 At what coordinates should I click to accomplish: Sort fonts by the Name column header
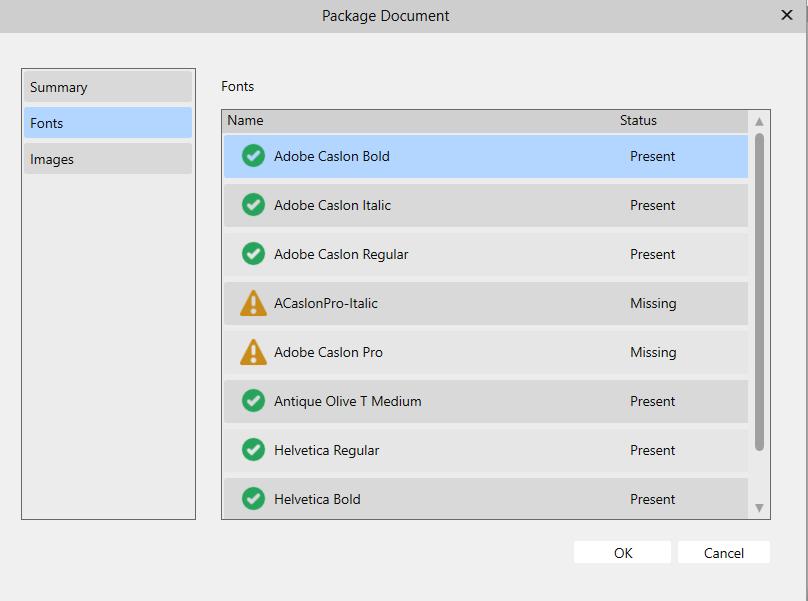coord(245,121)
